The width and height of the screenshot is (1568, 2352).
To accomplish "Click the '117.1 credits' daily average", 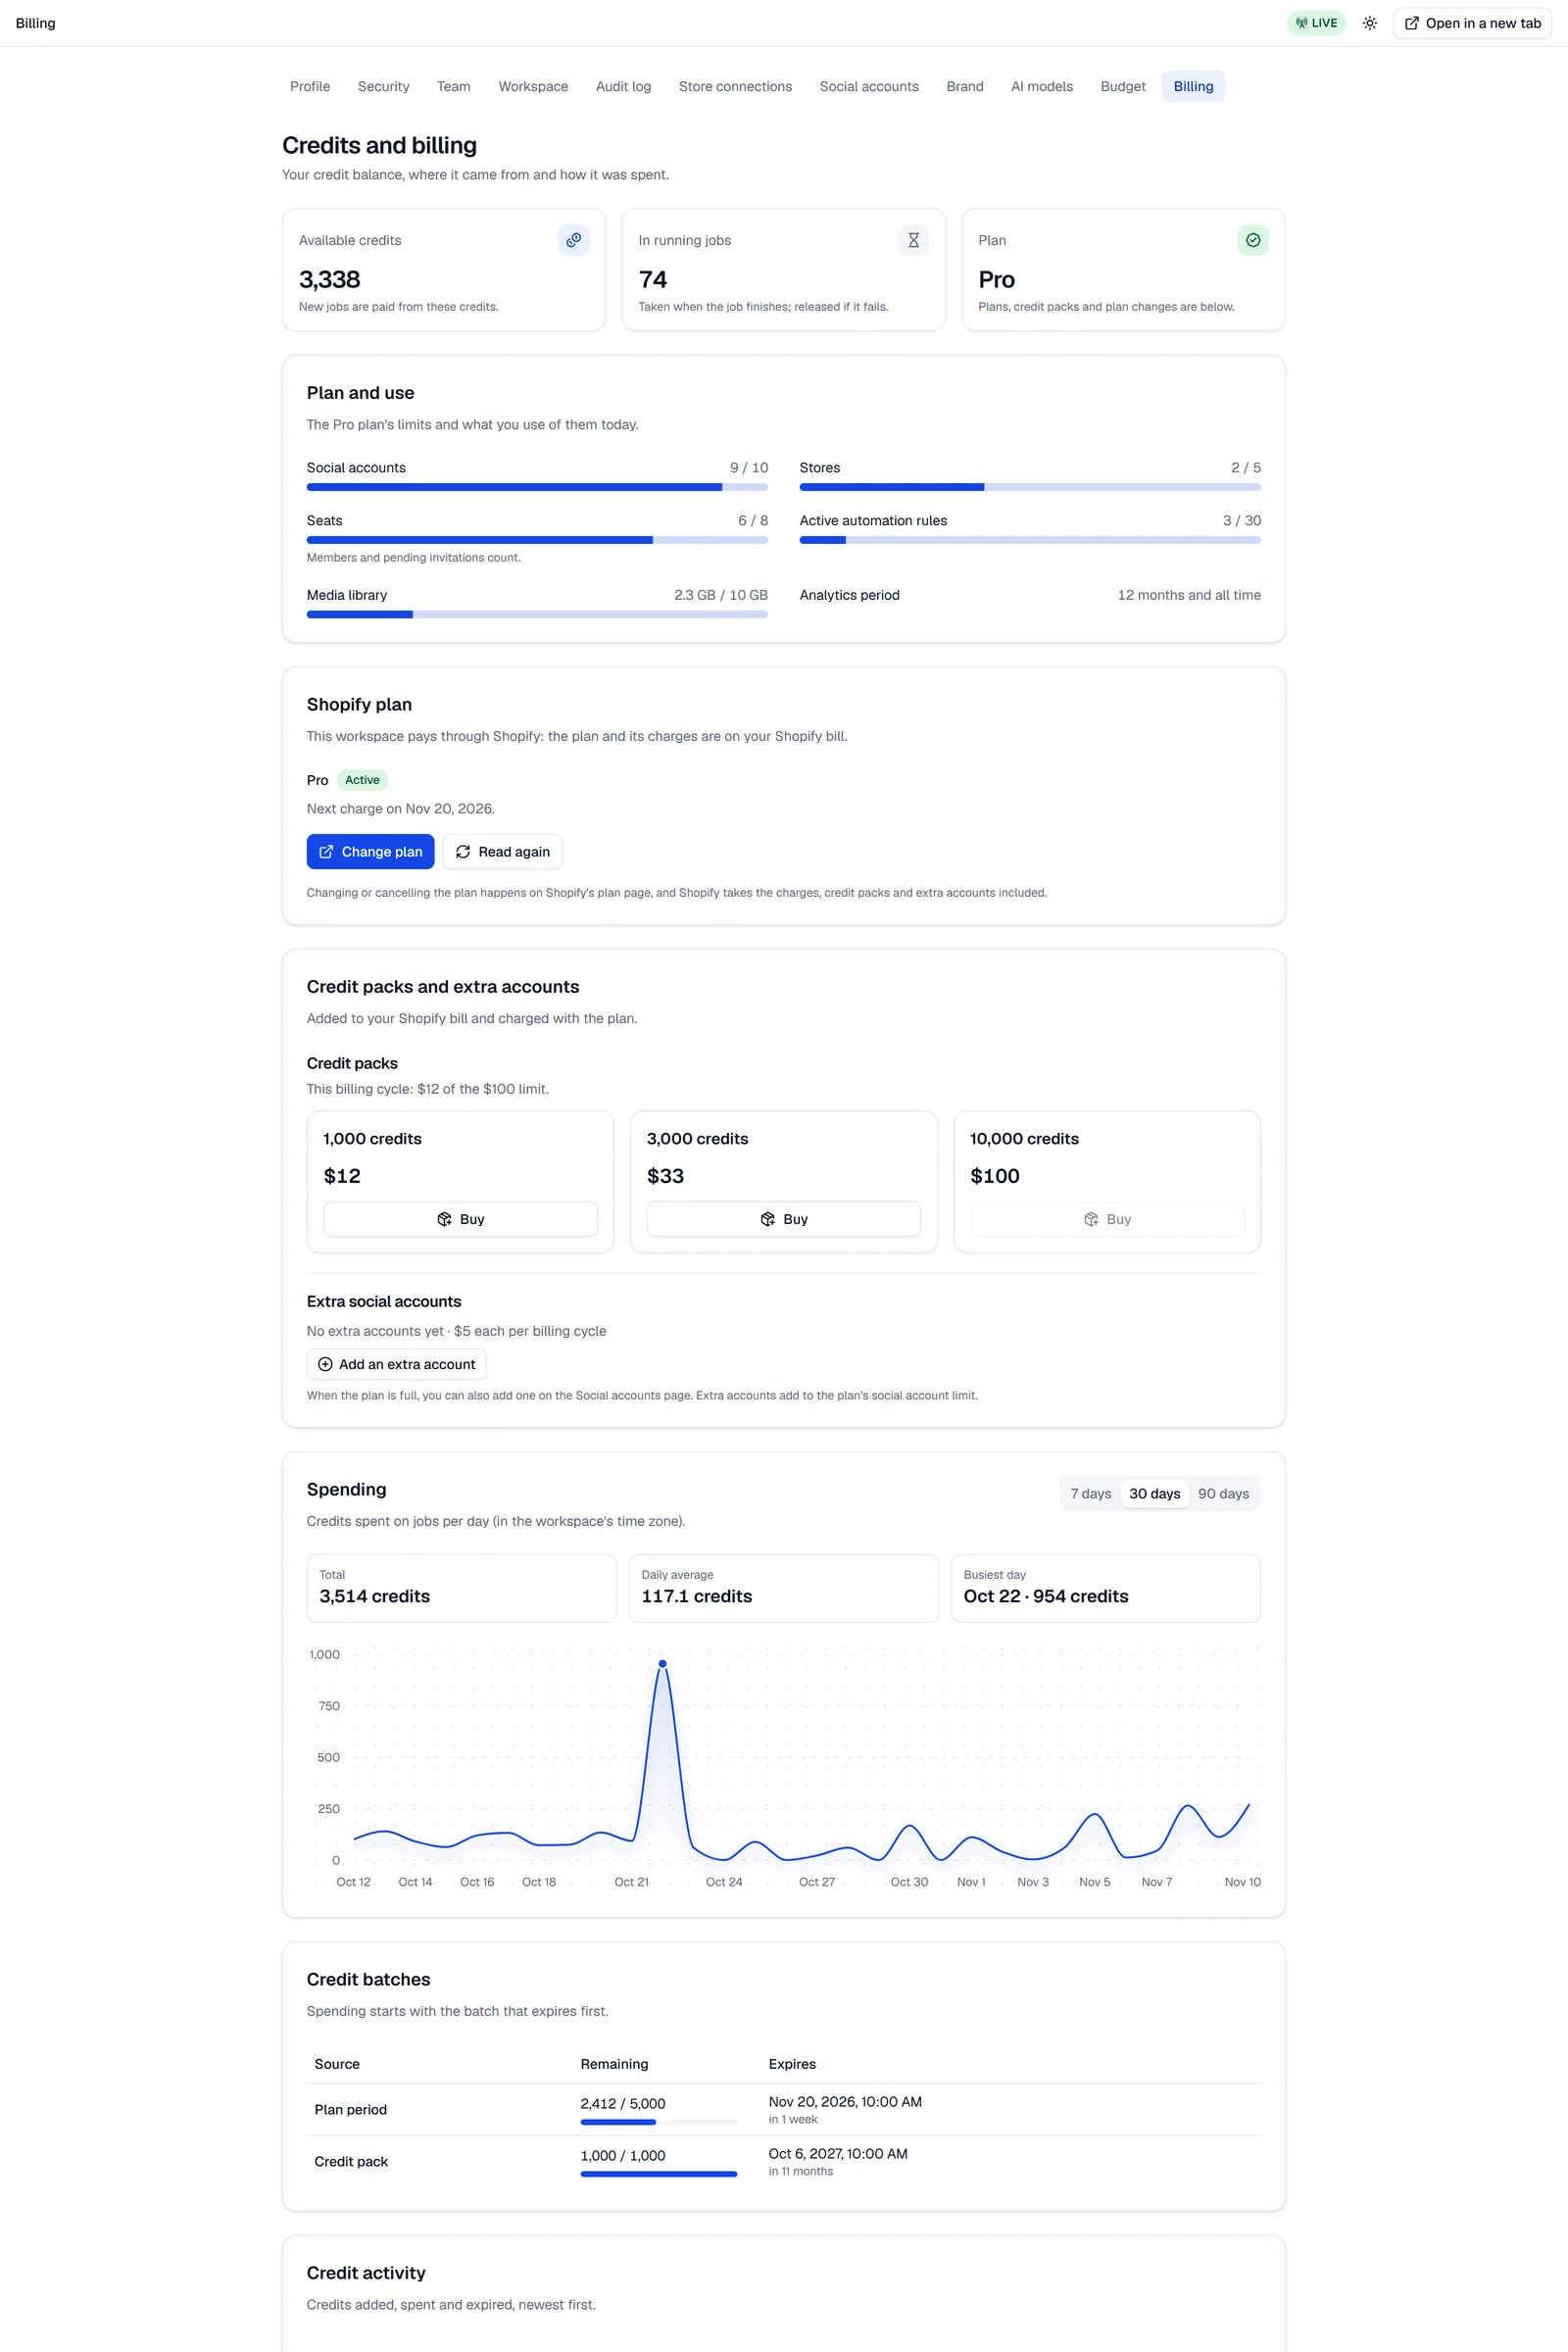I will pos(696,1596).
